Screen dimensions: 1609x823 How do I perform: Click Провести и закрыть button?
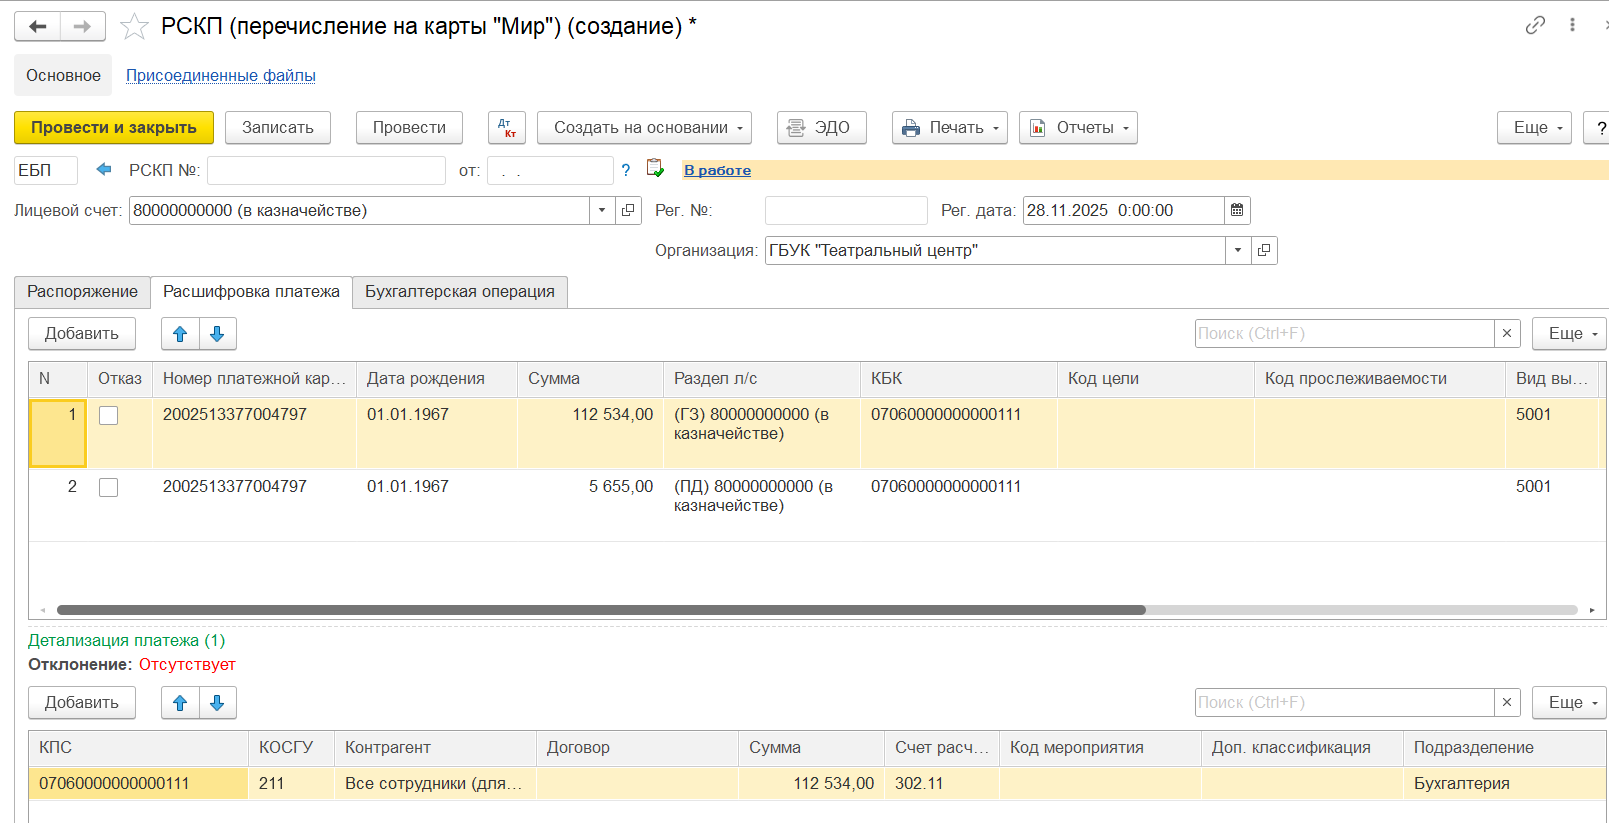114,128
